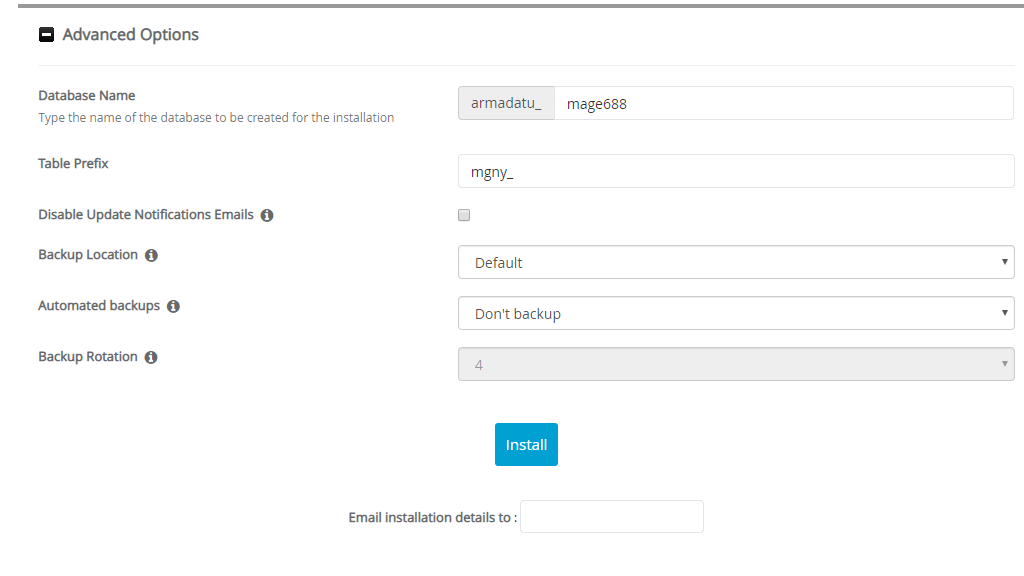Collapse the Advanced Options minus icon
1024x576 pixels.
point(46,35)
